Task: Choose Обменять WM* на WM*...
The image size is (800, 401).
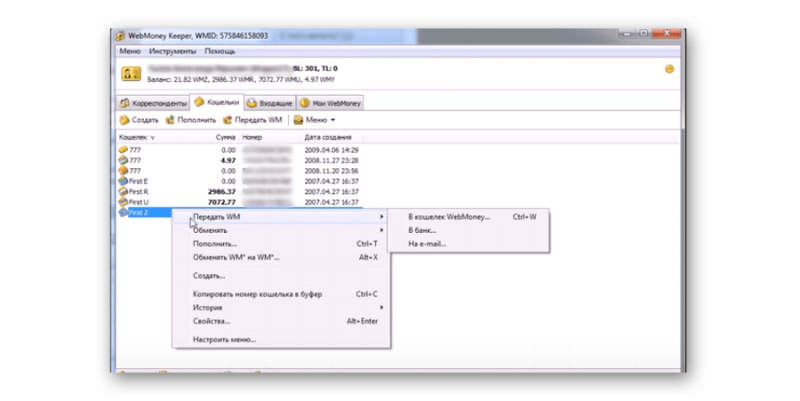Action: pyautogui.click(x=282, y=258)
